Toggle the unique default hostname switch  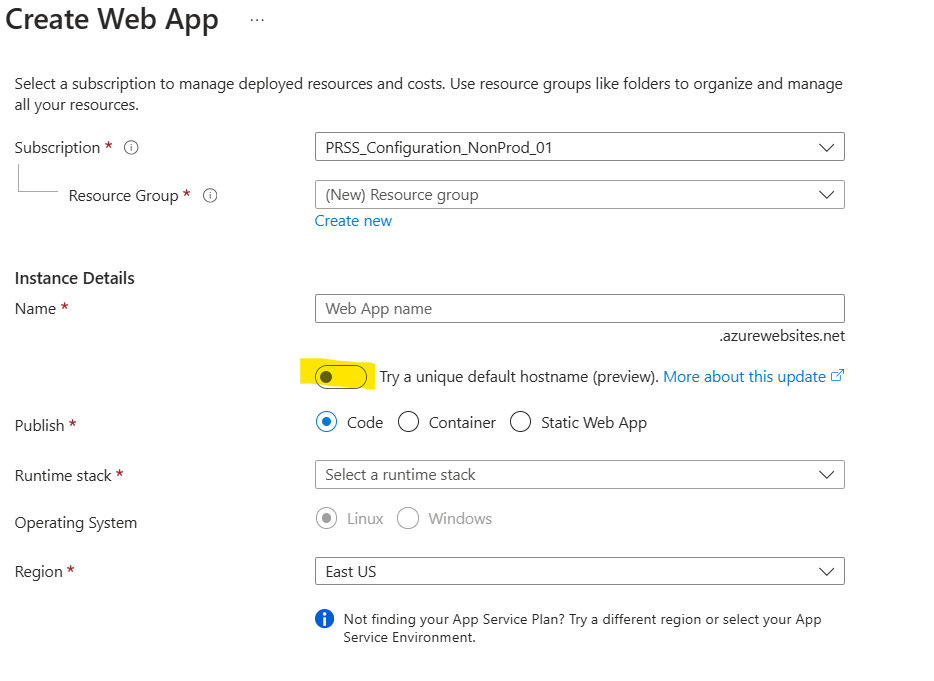pos(341,377)
